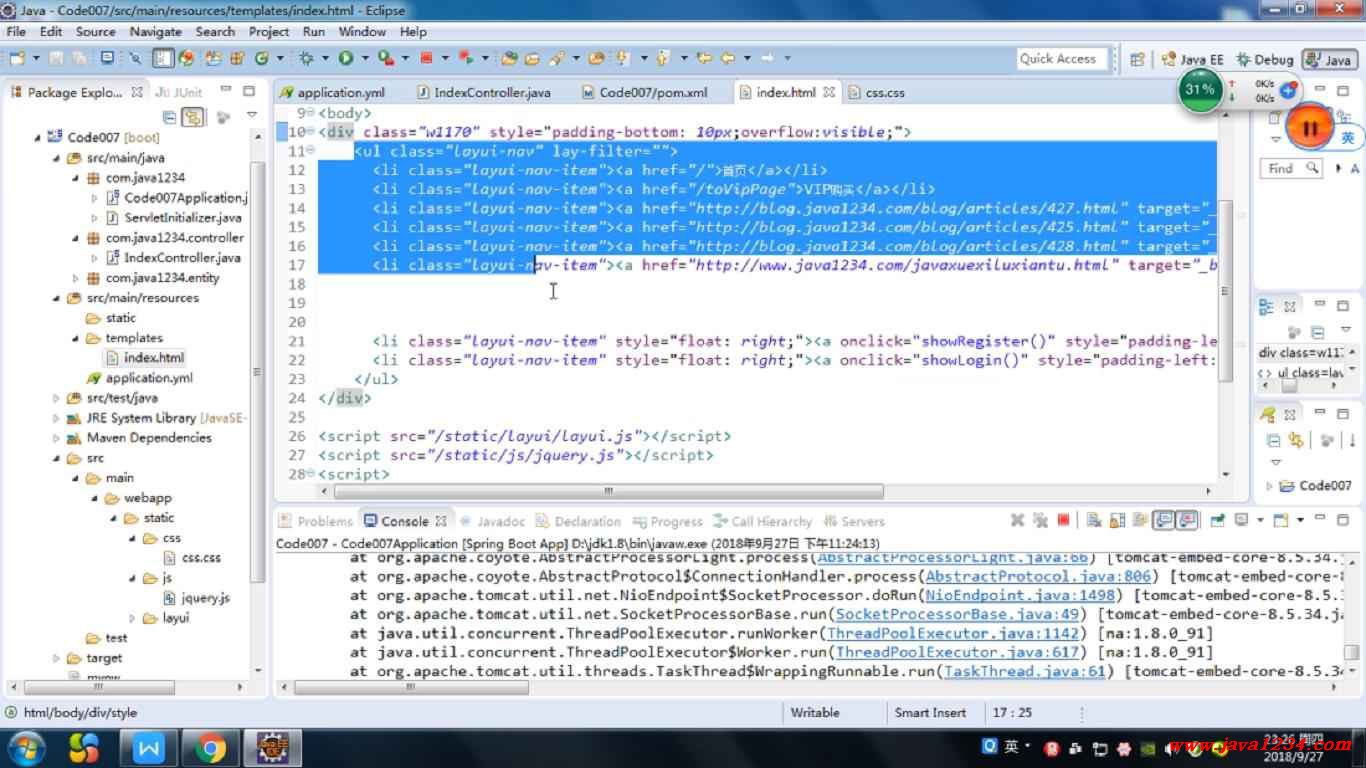
Task: Click the Collapse All icon in Package Explorer
Action: [x=170, y=117]
